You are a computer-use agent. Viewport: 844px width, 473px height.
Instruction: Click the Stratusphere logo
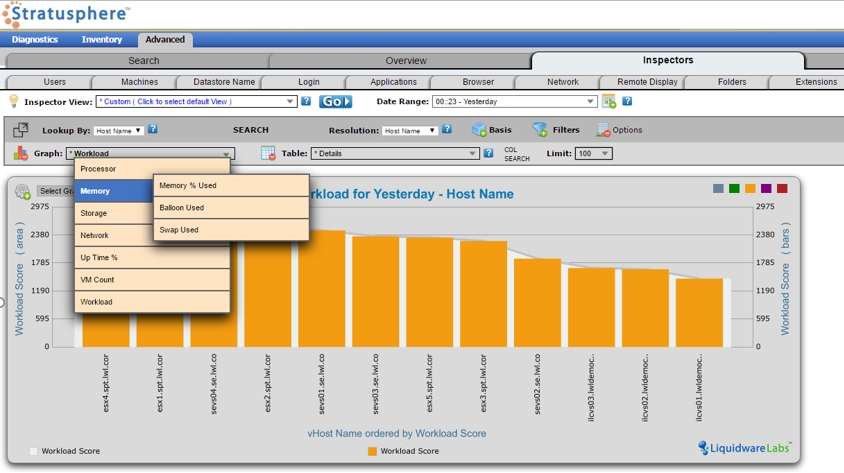pyautogui.click(x=66, y=14)
